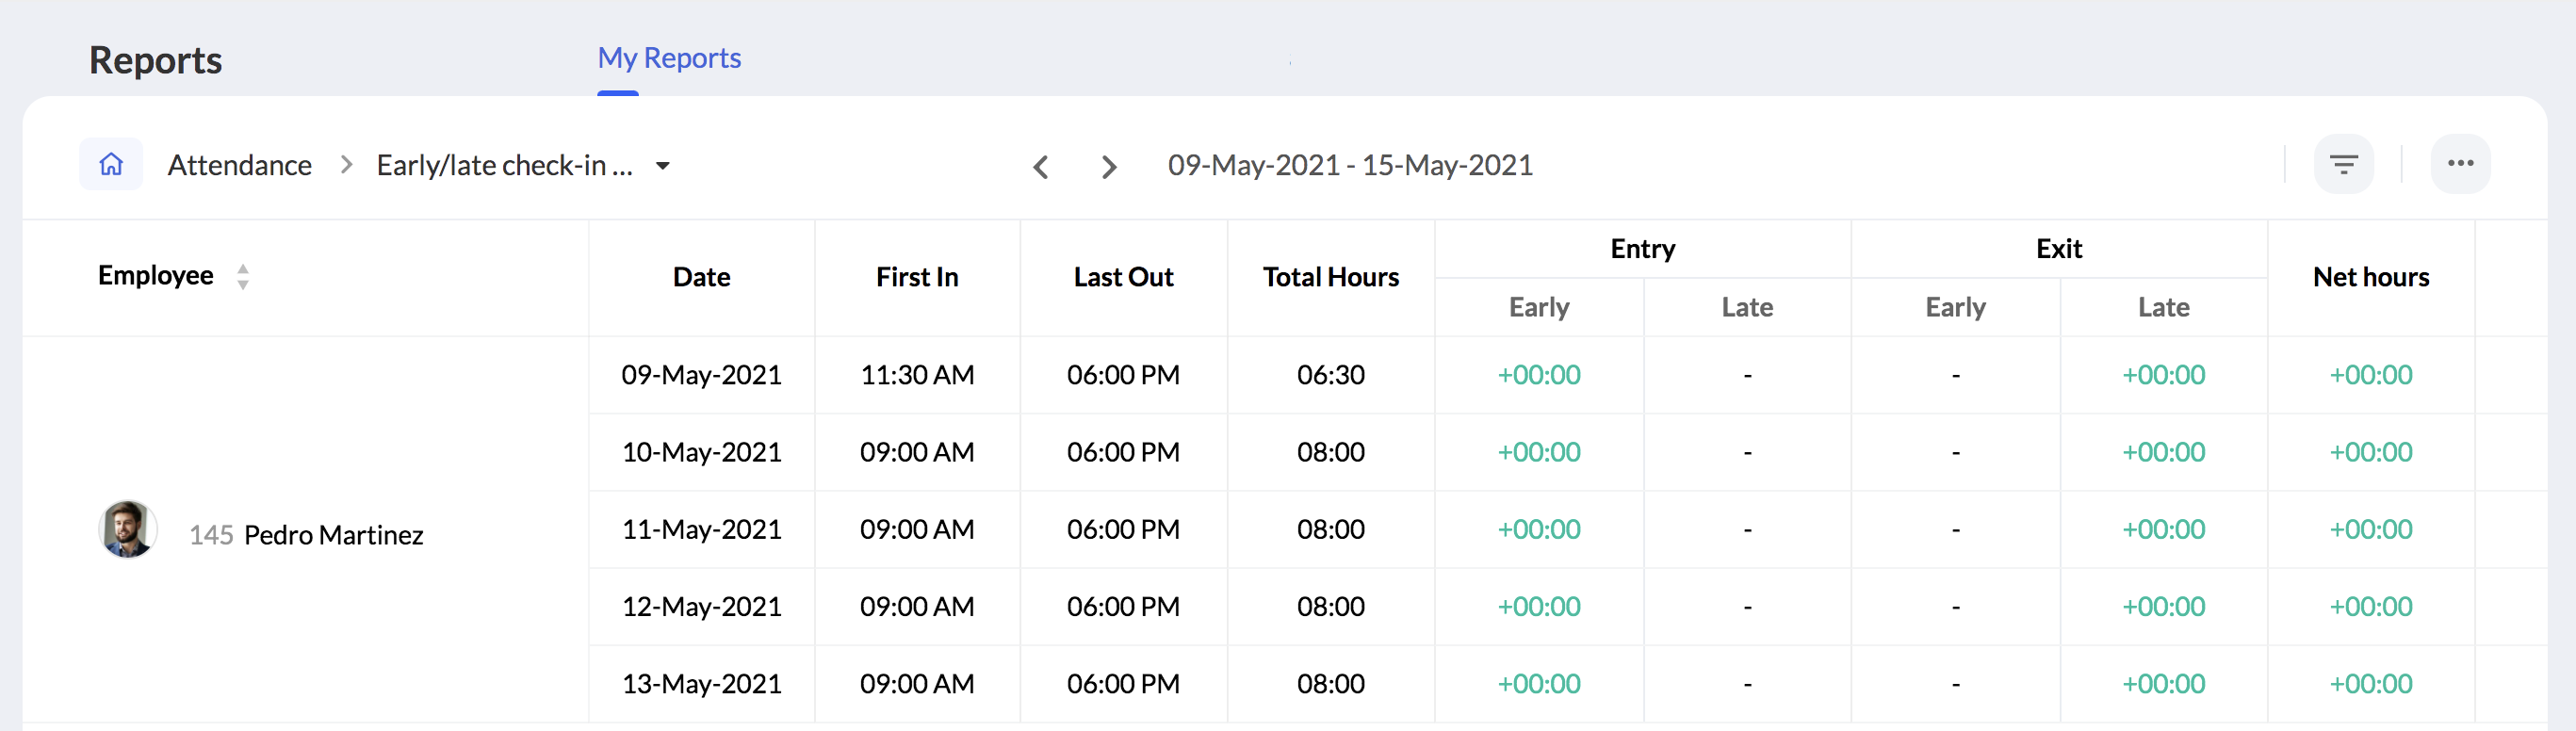Open the filter options icon
2576x731 pixels.
click(2343, 164)
